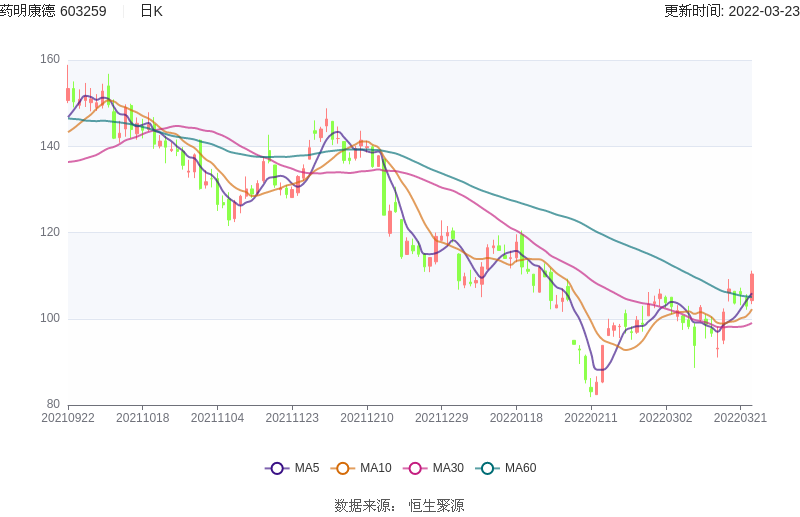800x517 pixels.
Task: Select the 20211123 date on x-axis
Action: coord(292,418)
